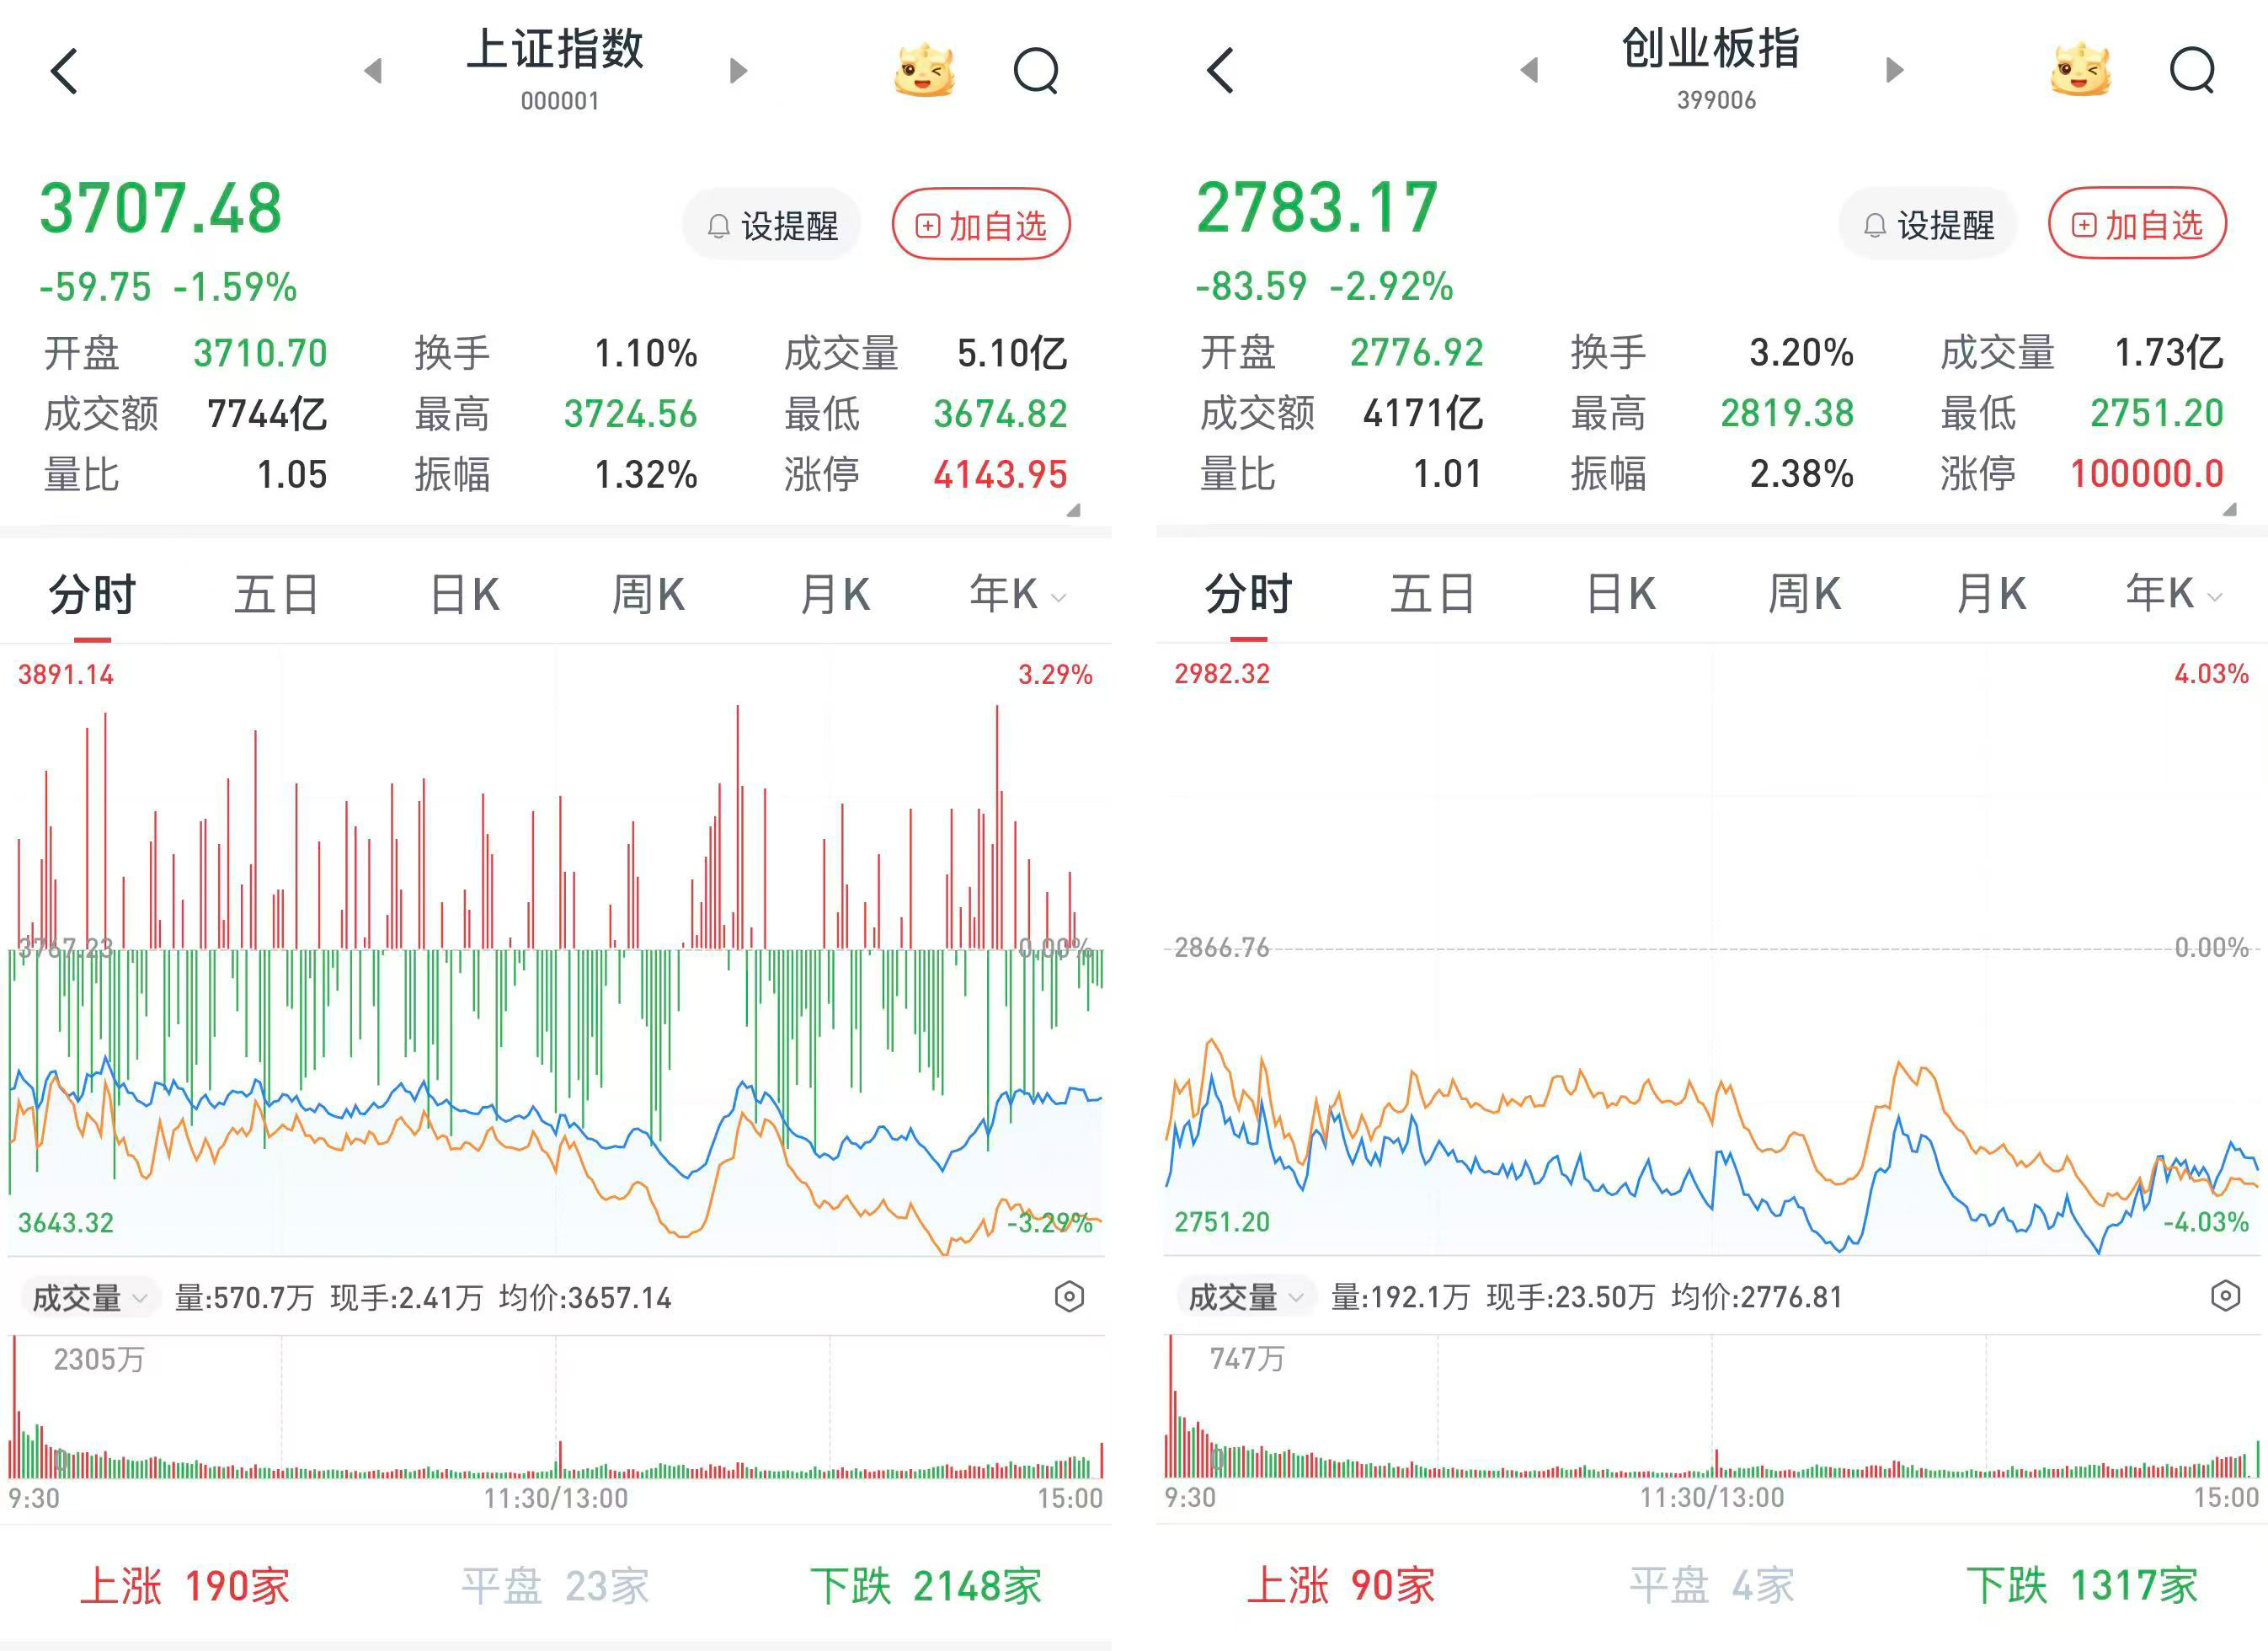Open chart settings hexagon on 上证指数 panel
This screenshot has width=2268, height=1651.
[x=1069, y=1297]
